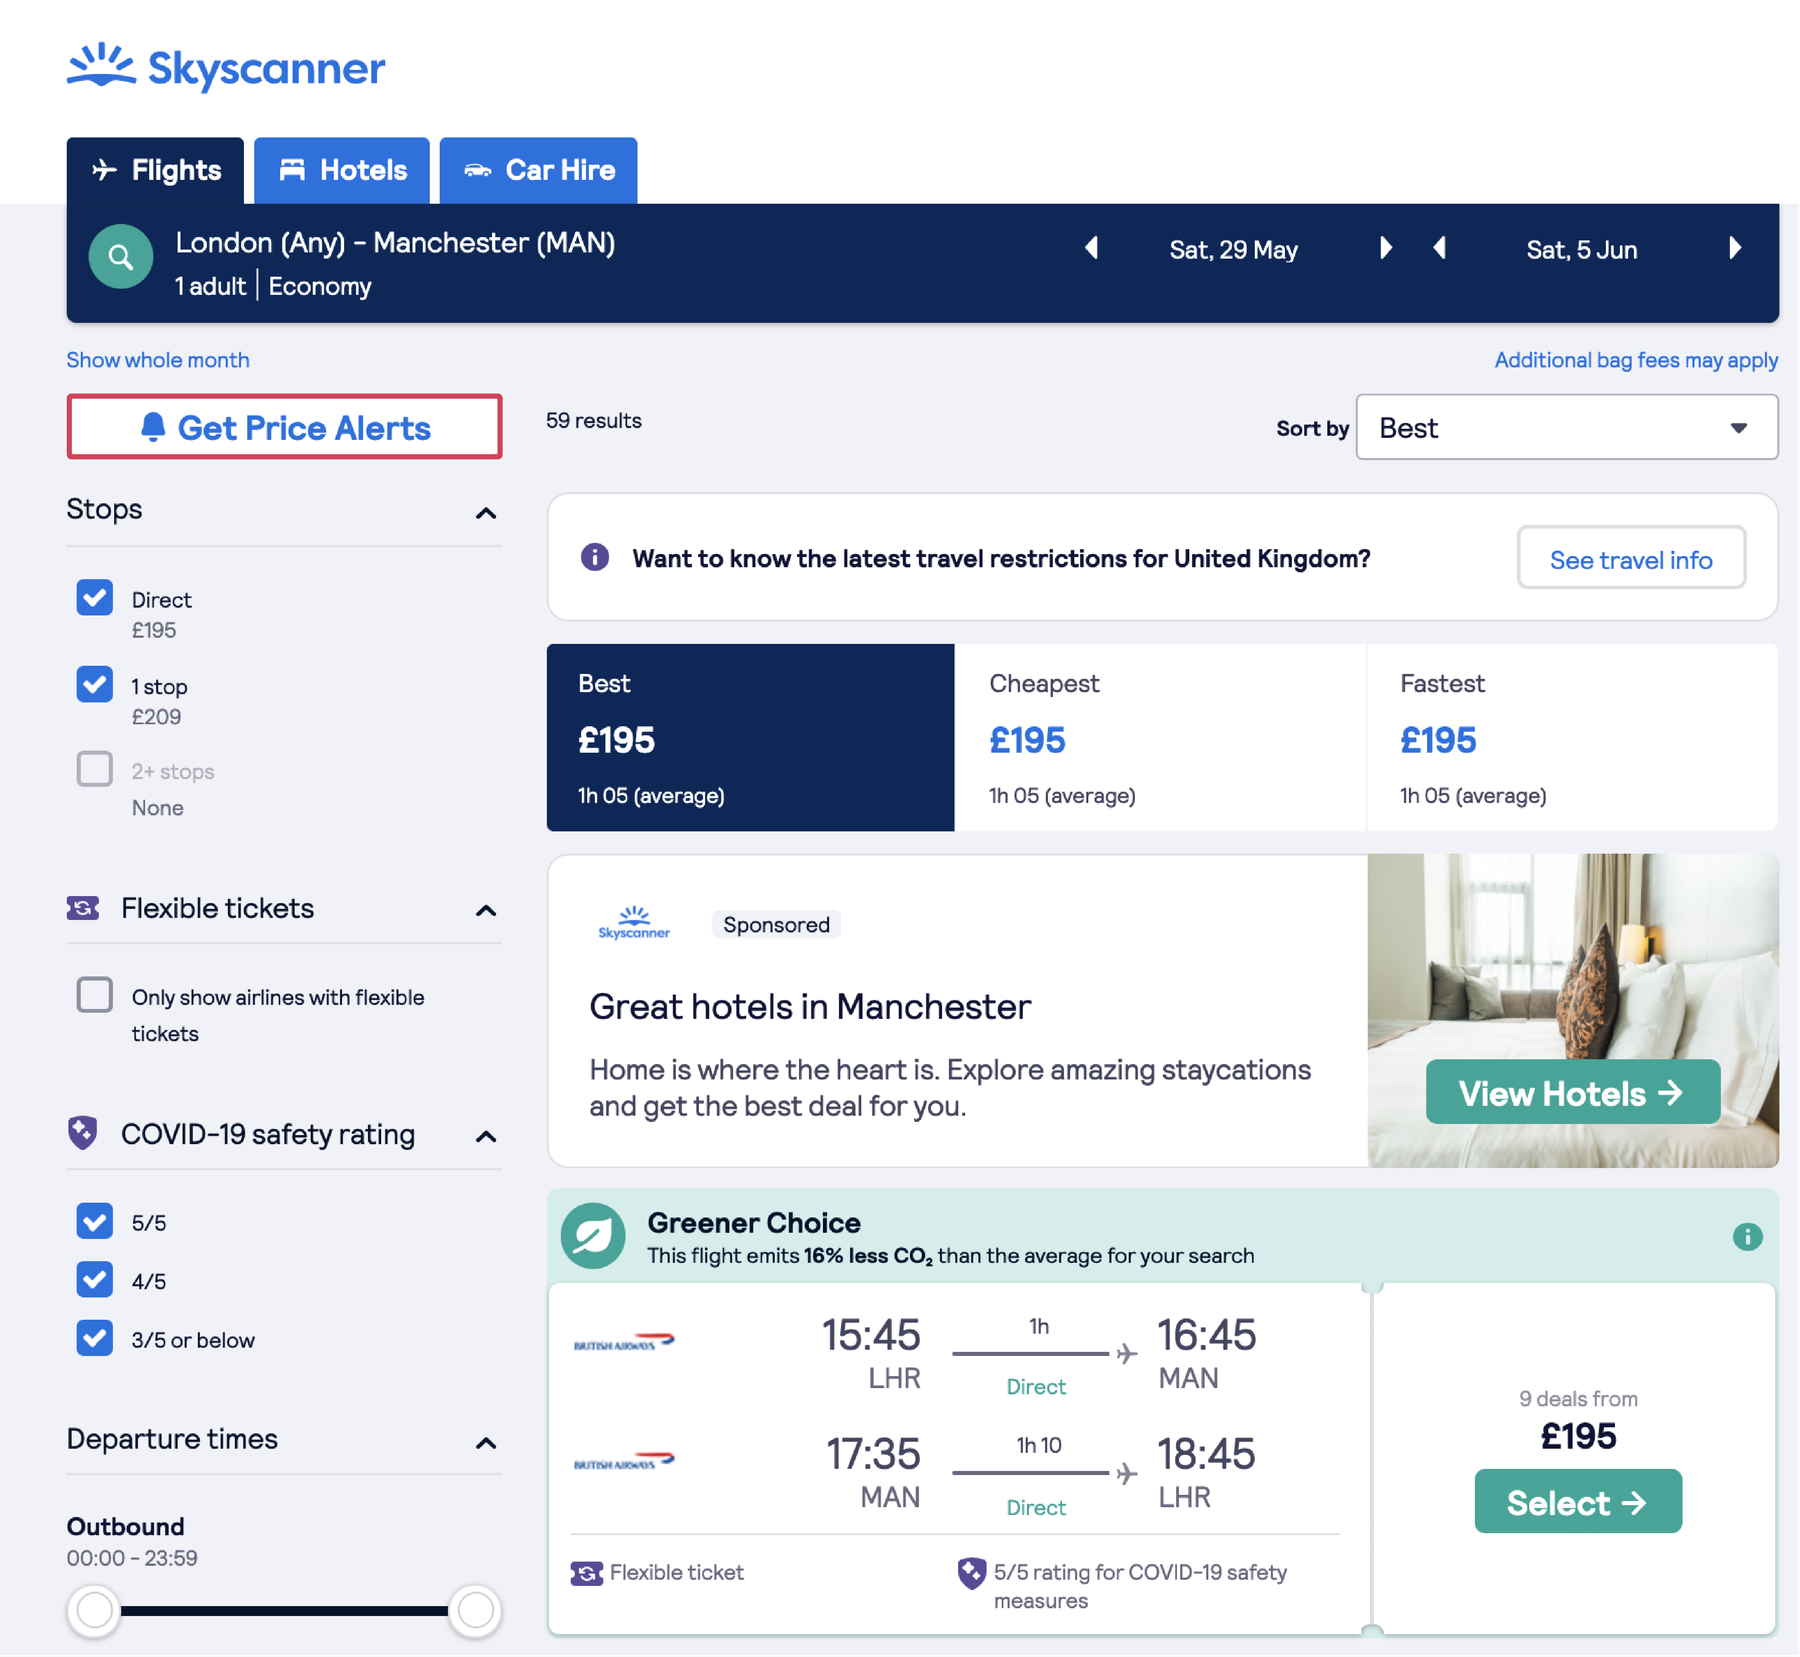
Task: Click the Flexible ticket icon on flight card
Action: coord(587,1573)
